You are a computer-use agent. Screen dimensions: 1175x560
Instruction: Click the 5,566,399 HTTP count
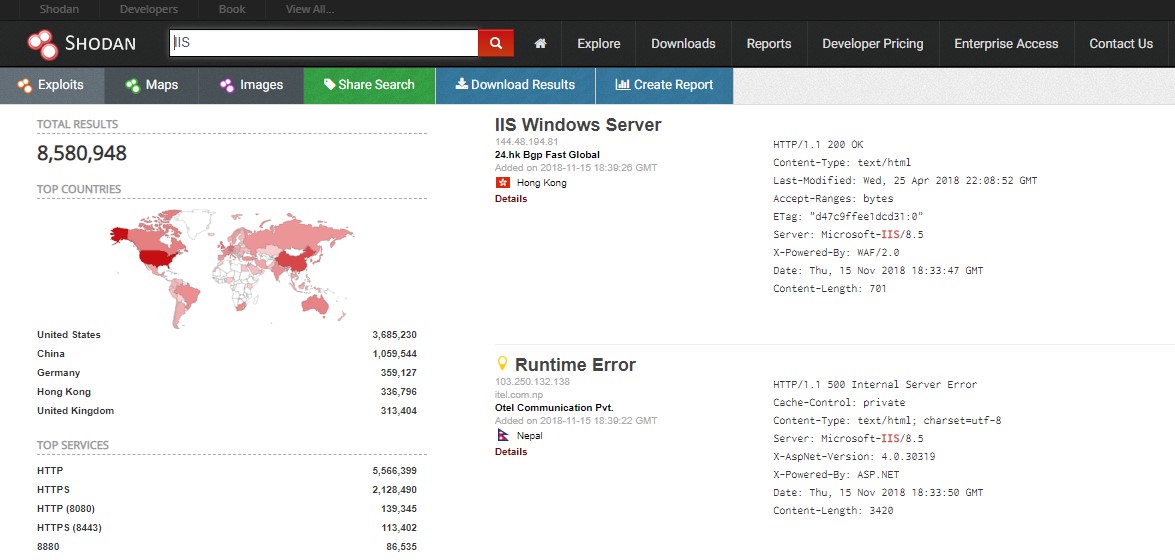[x=394, y=471]
